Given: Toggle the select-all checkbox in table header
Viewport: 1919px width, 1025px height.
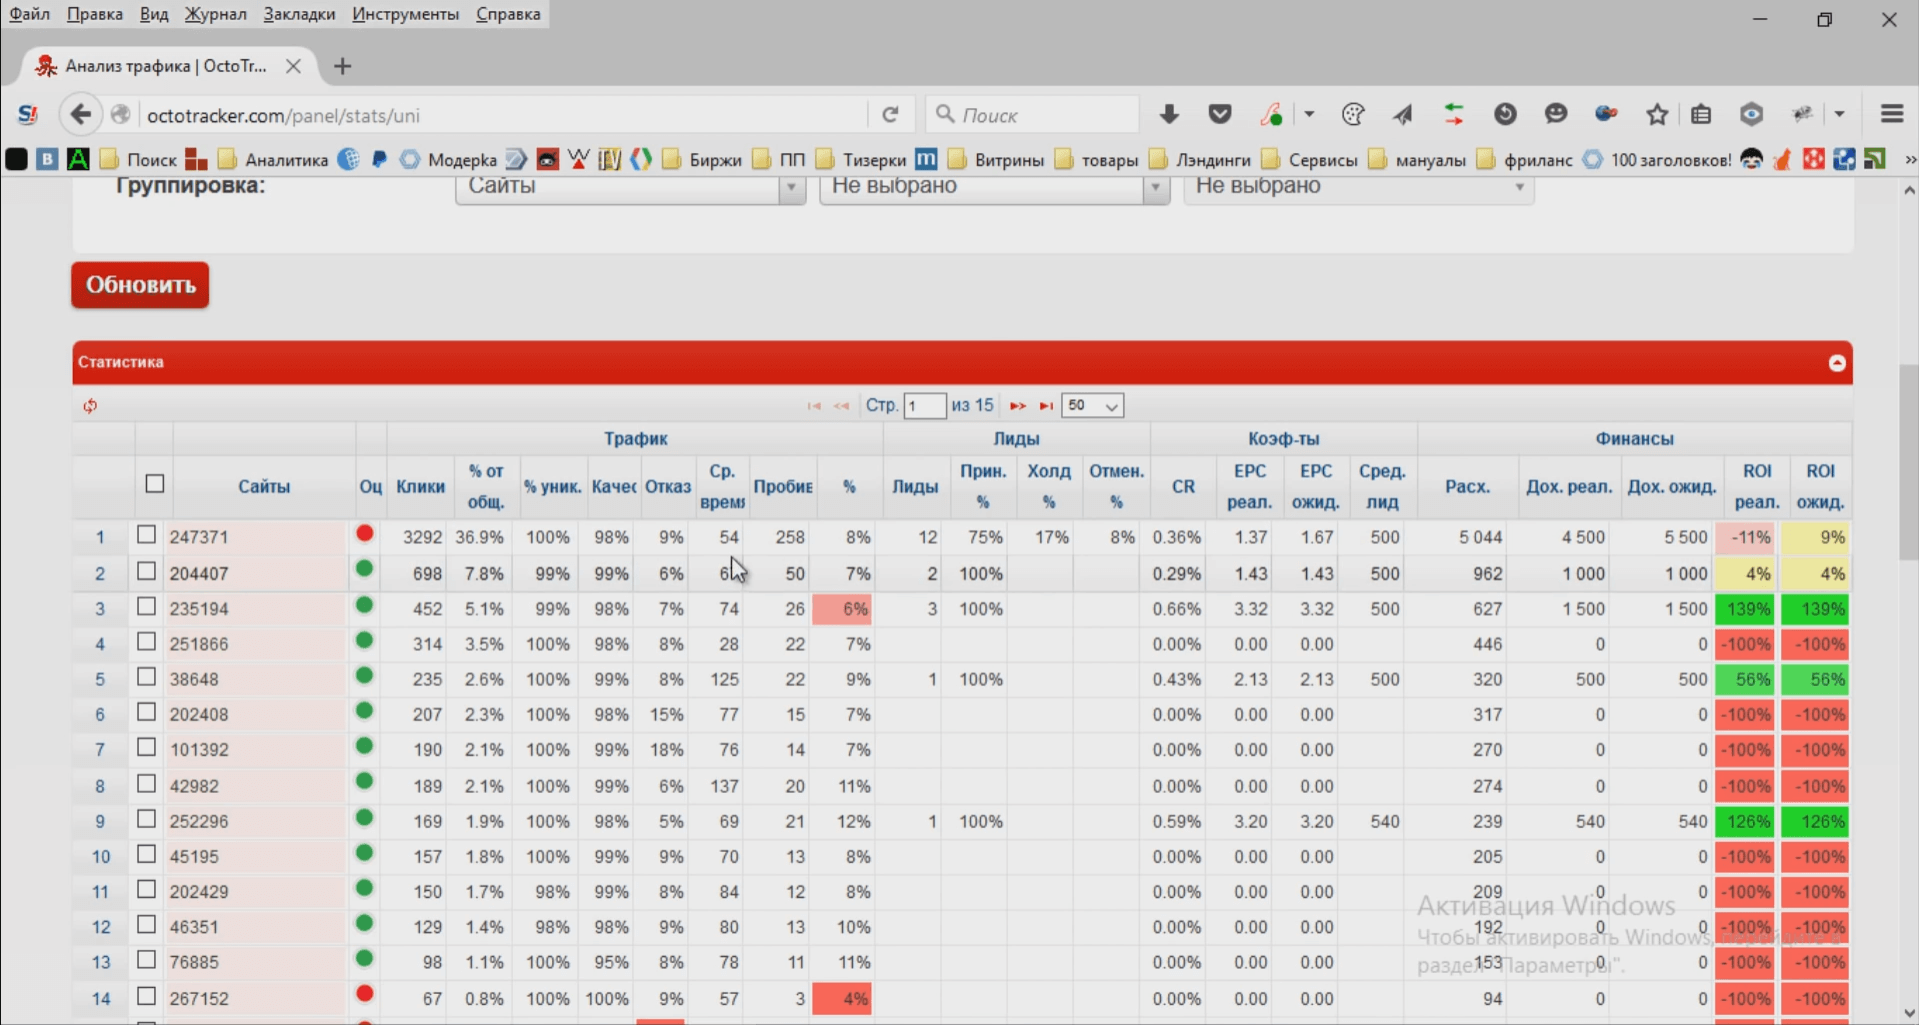Looking at the screenshot, I should [x=155, y=484].
